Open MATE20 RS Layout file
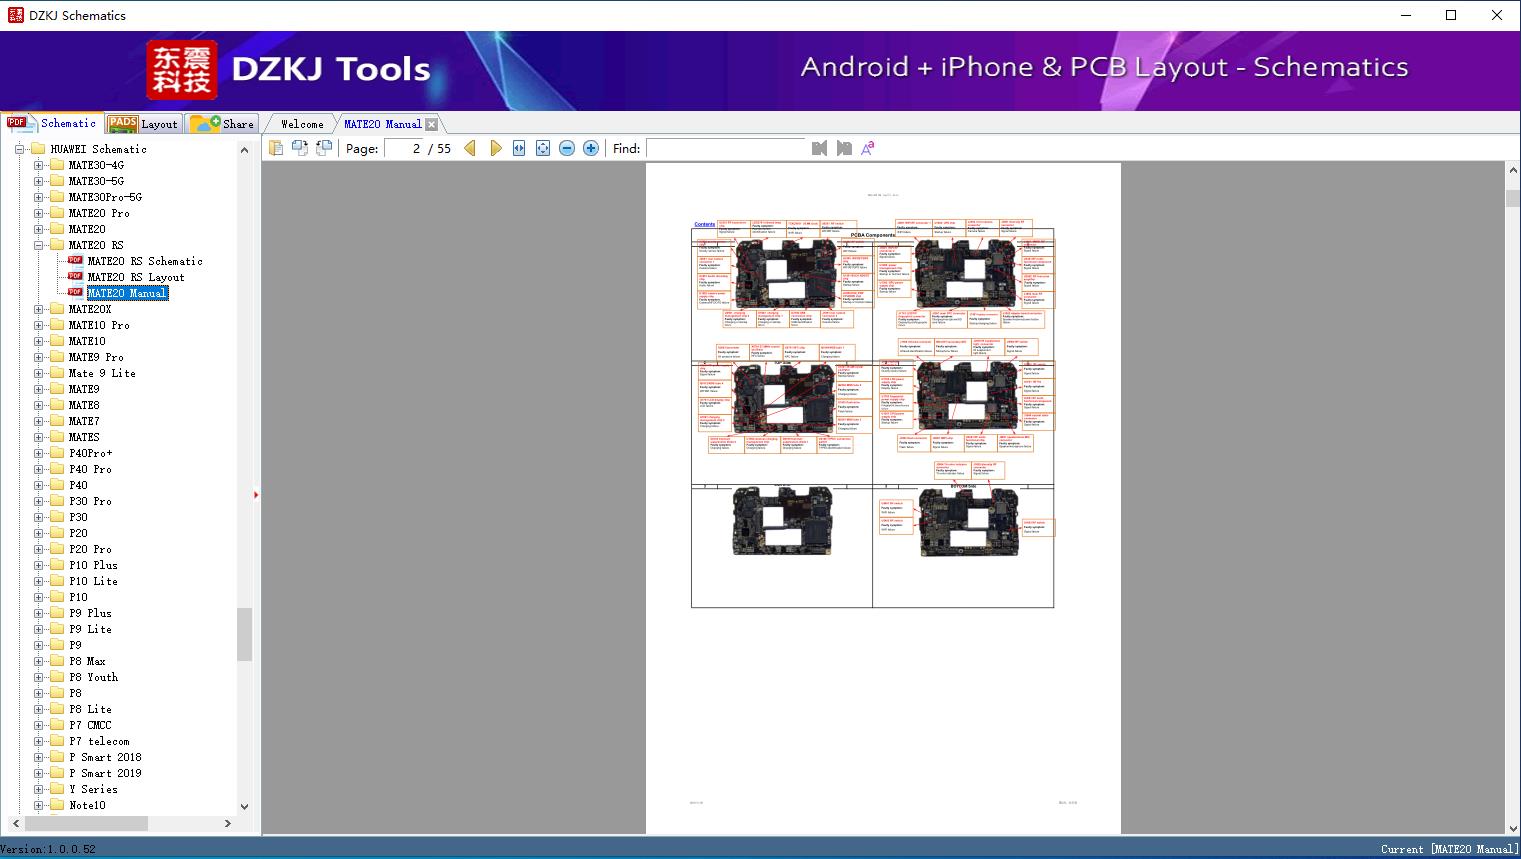This screenshot has height=859, width=1521. (x=136, y=277)
